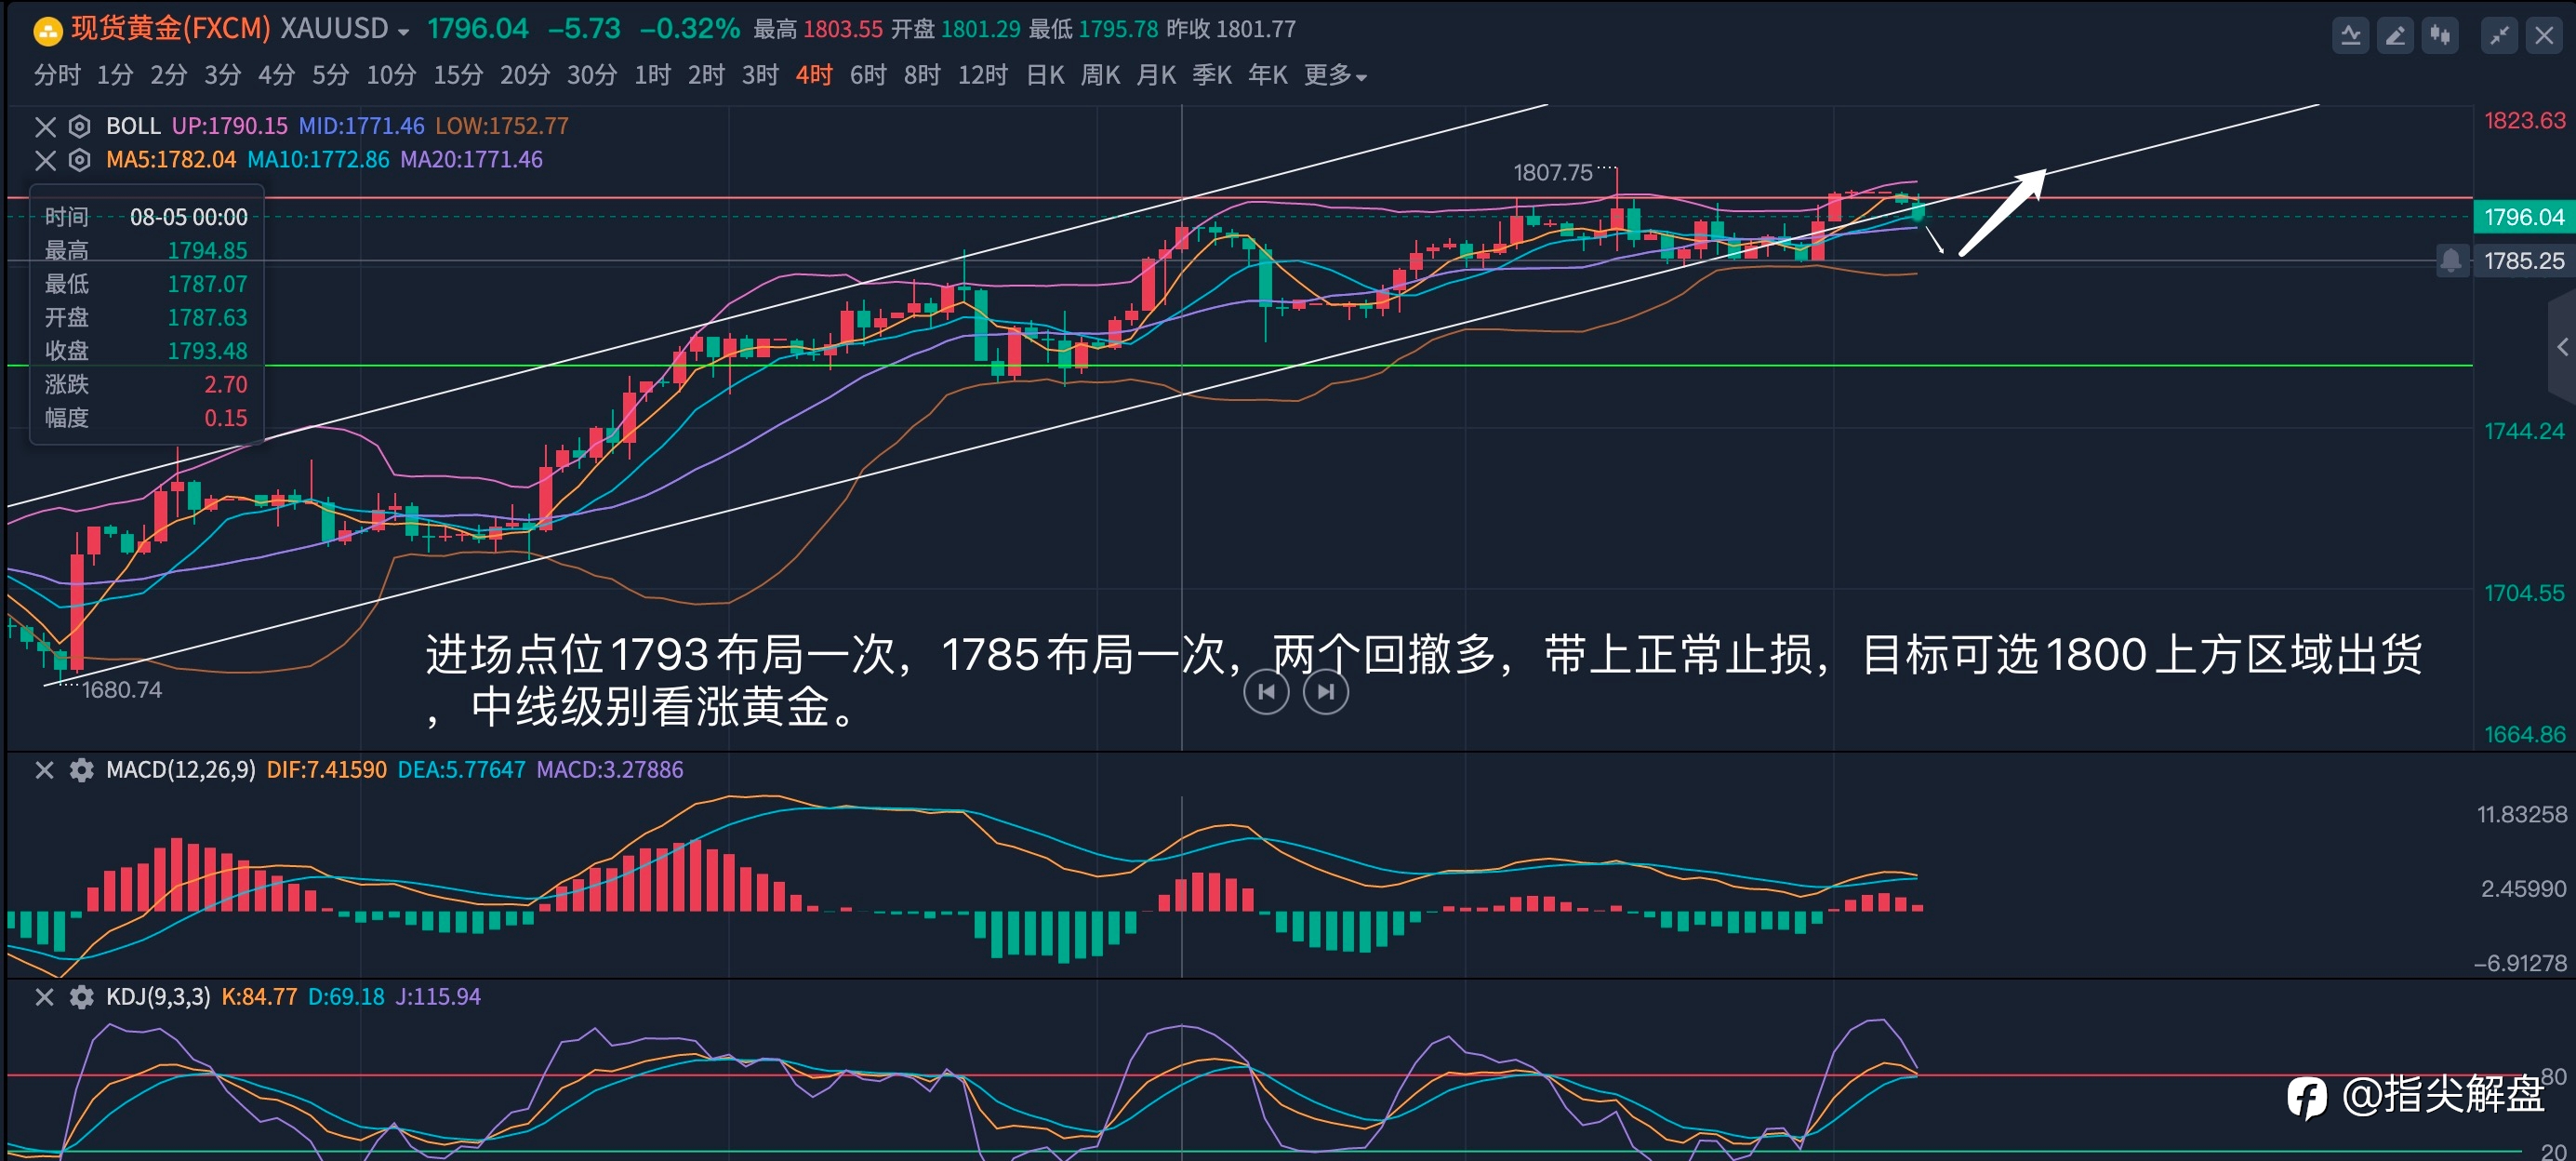2576x1161 pixels.
Task: Open the indicator chart icon in top toolbar
Action: click(x=2351, y=37)
